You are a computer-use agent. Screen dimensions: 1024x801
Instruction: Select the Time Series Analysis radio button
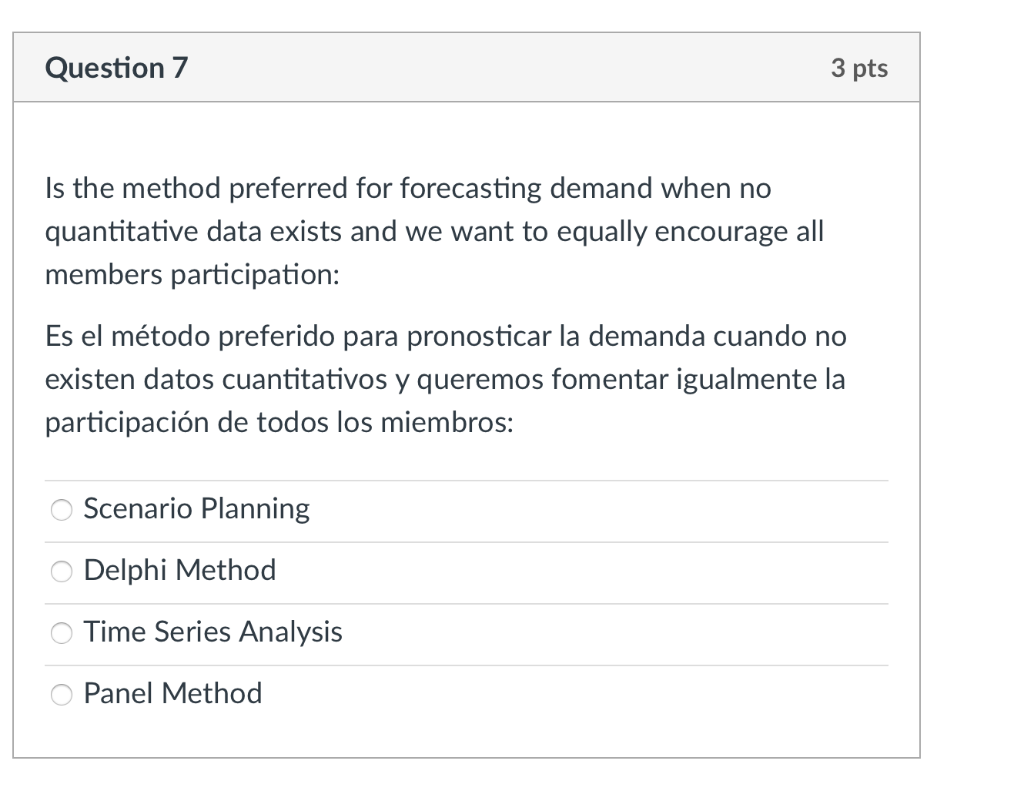tap(61, 633)
